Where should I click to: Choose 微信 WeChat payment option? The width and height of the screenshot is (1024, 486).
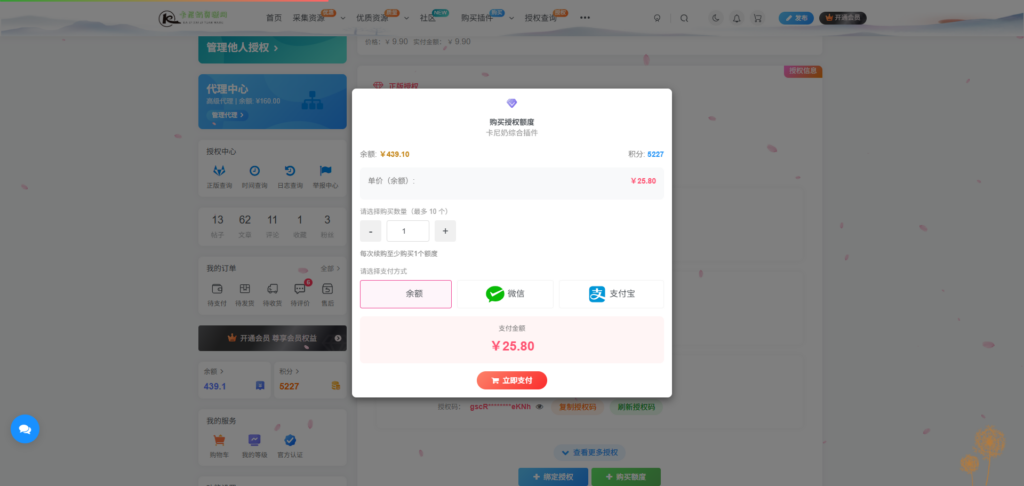point(505,294)
